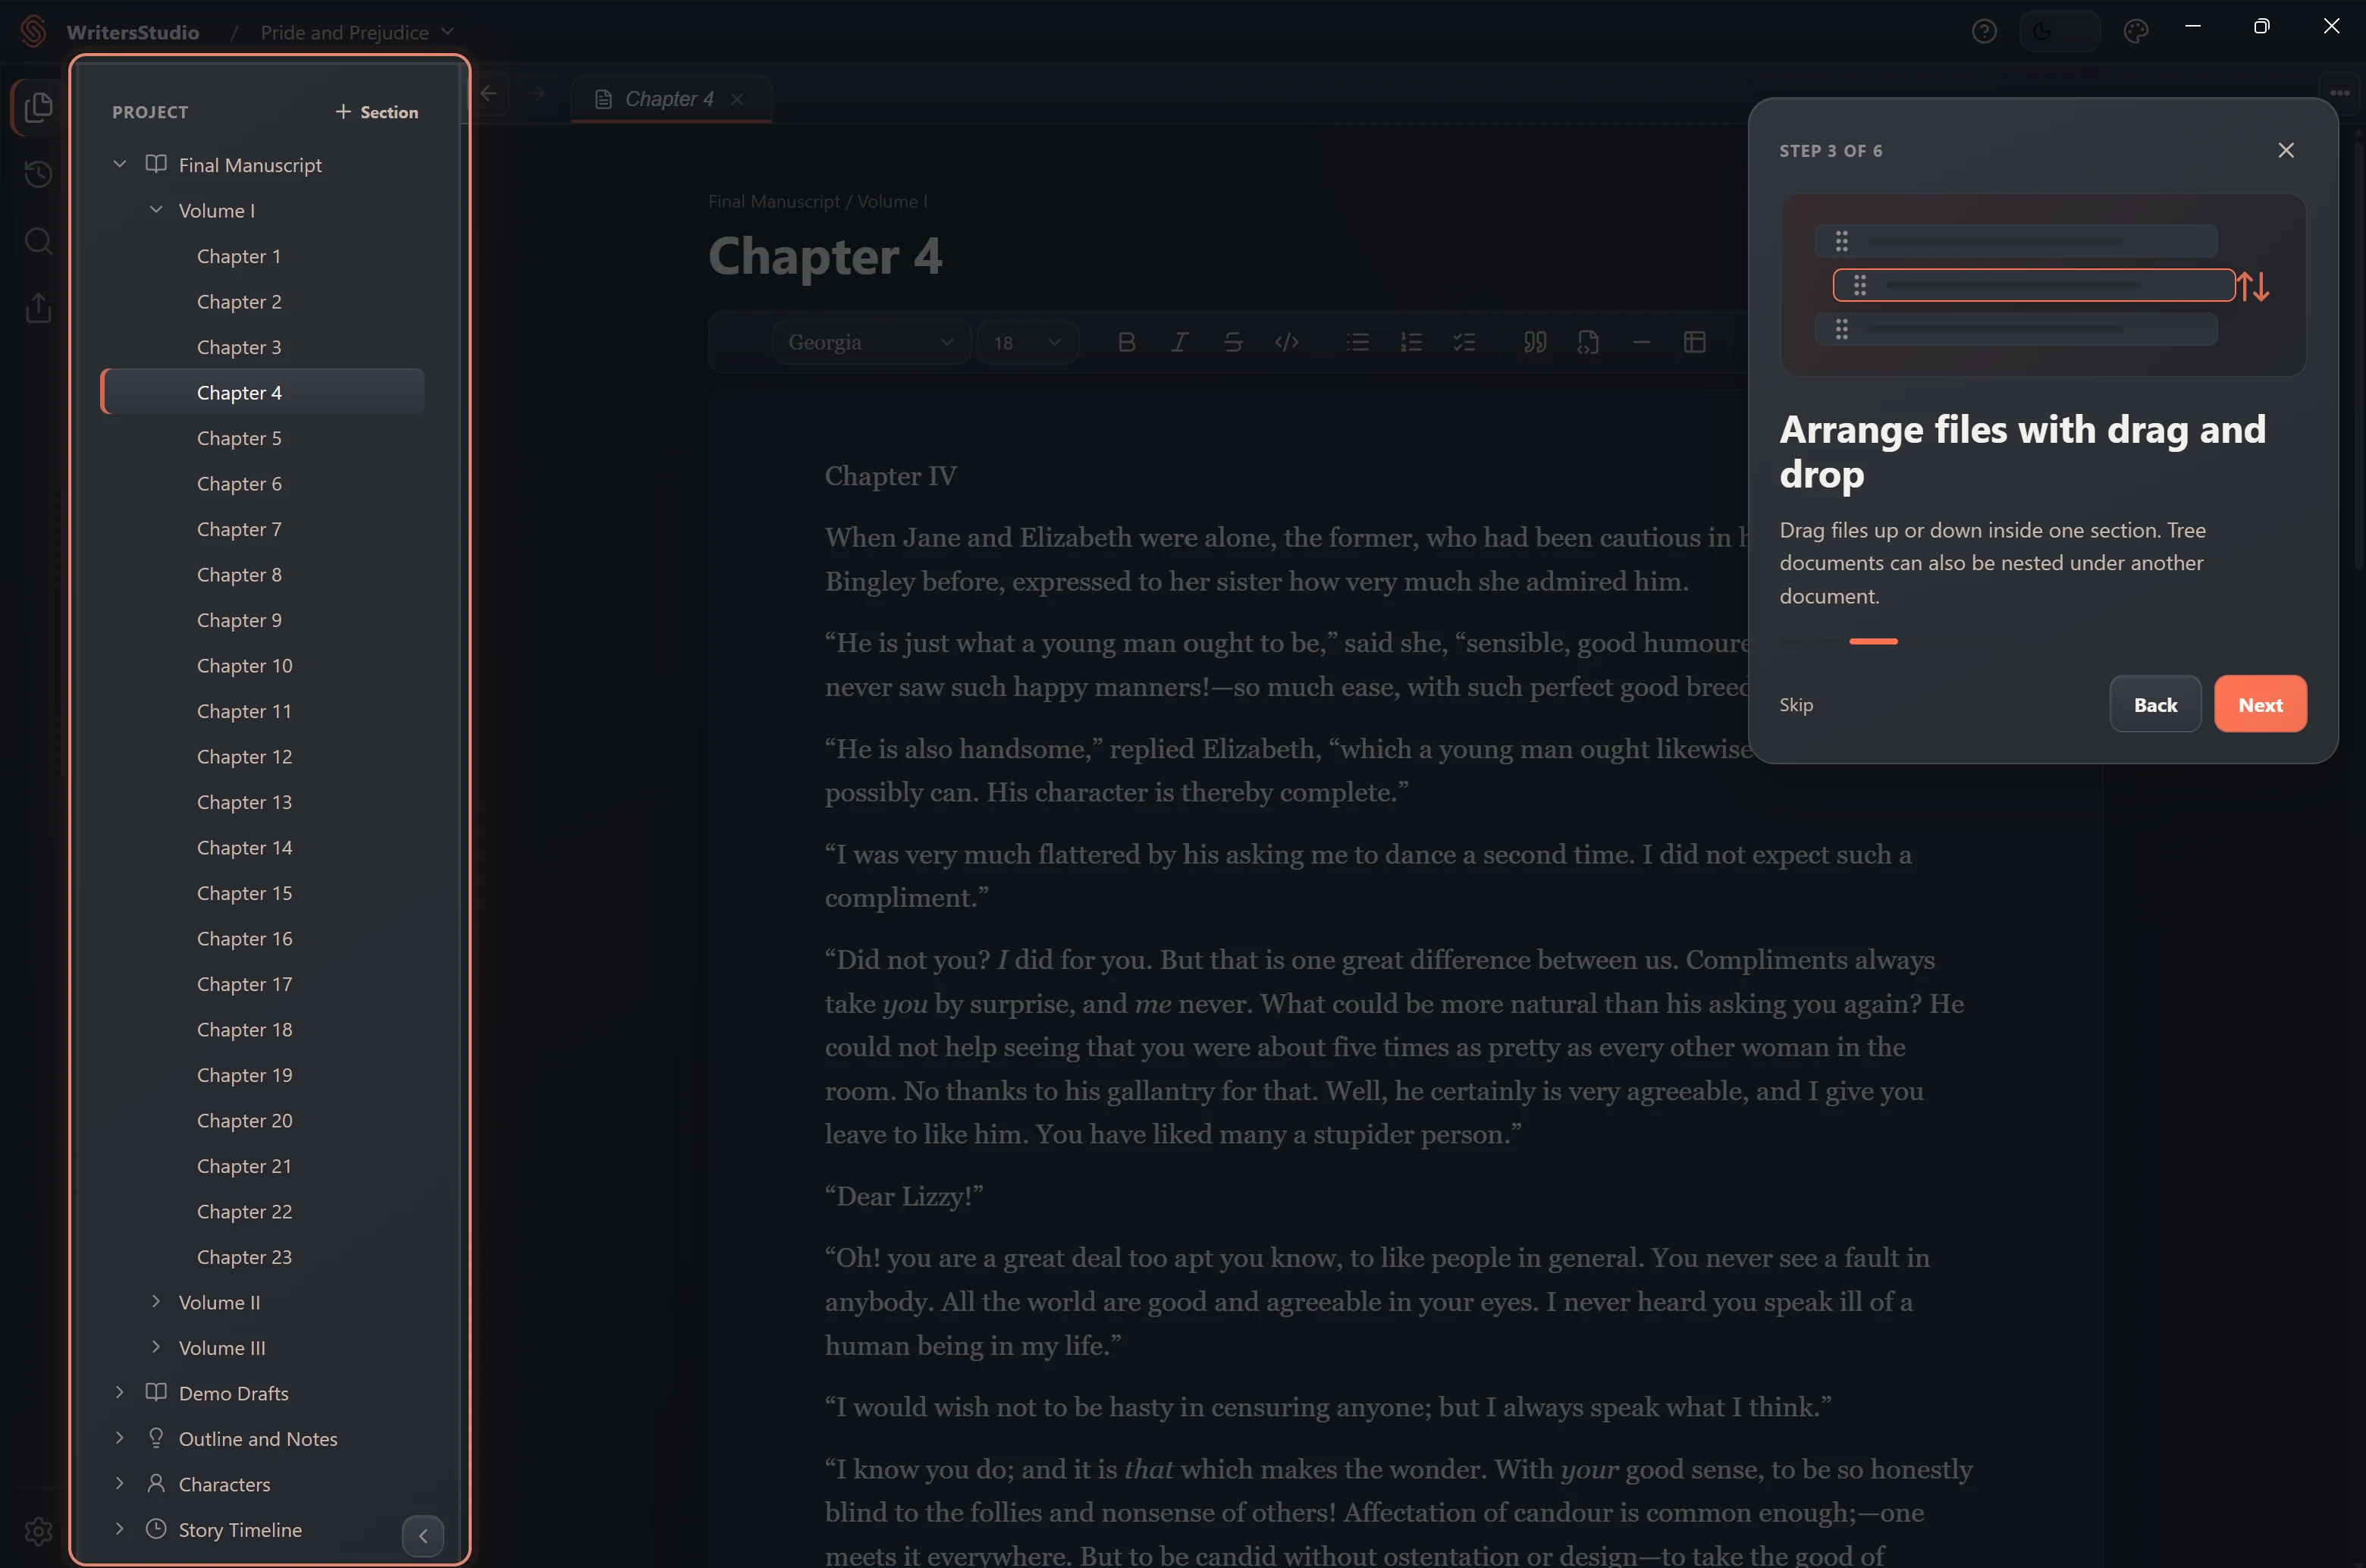Toggle dark mode moon switch

(x=2059, y=32)
